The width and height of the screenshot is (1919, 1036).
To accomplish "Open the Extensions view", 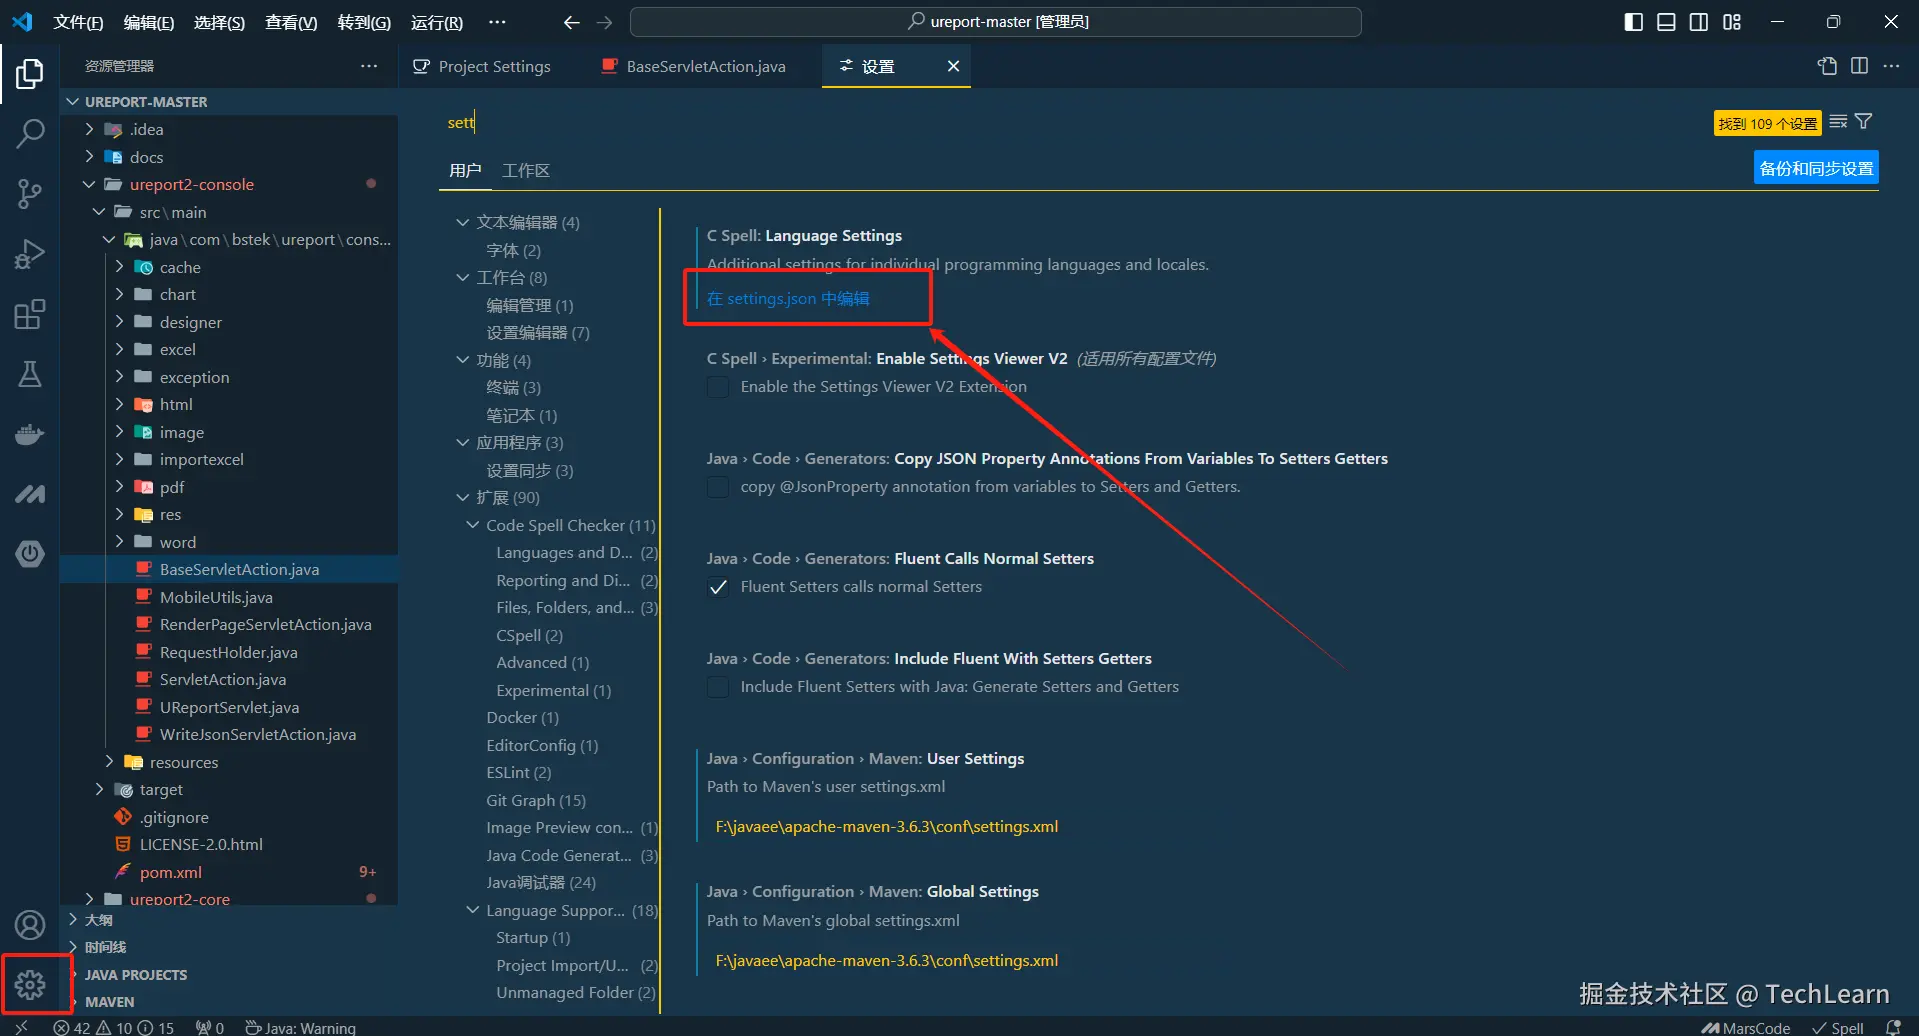I will click(x=30, y=314).
